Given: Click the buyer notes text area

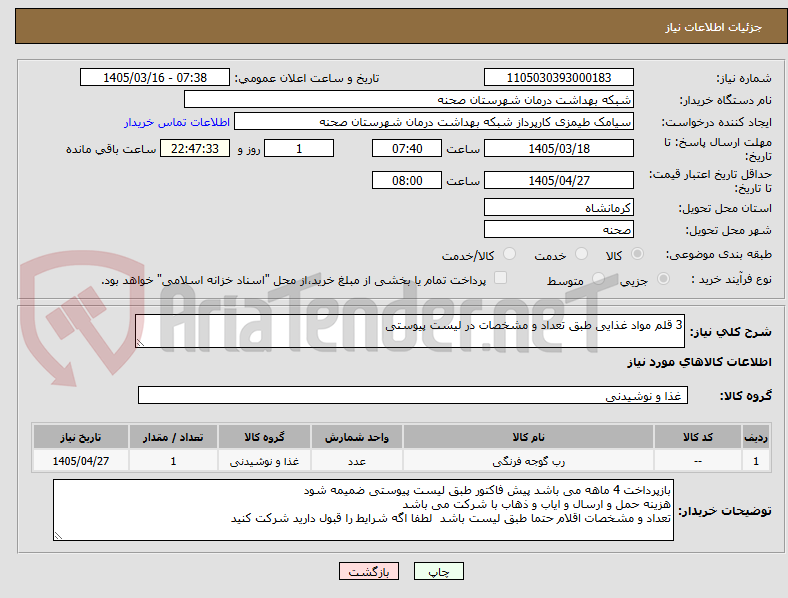Looking at the screenshot, I should pos(363,510).
